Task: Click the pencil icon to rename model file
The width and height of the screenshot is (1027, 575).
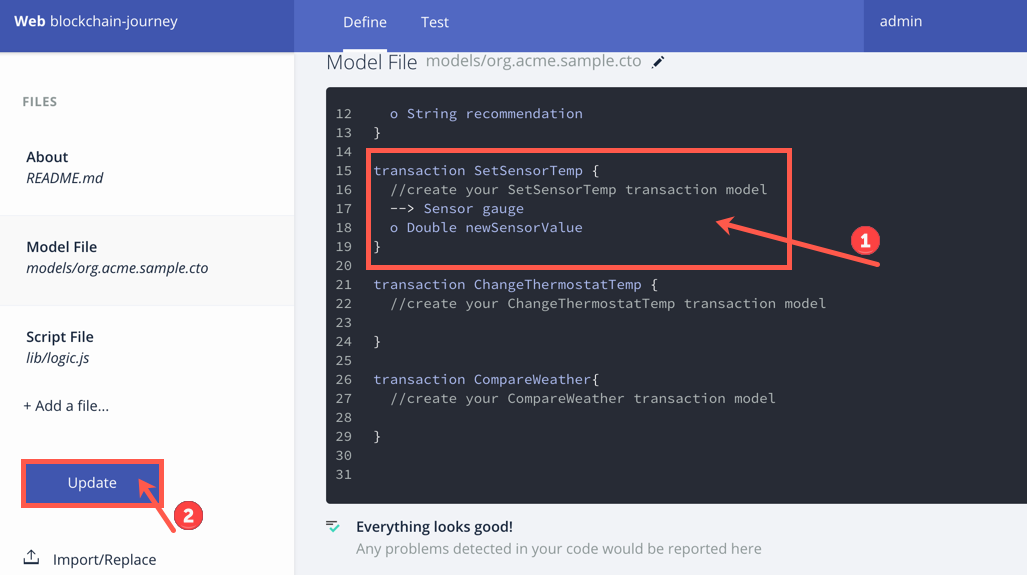Action: (658, 62)
